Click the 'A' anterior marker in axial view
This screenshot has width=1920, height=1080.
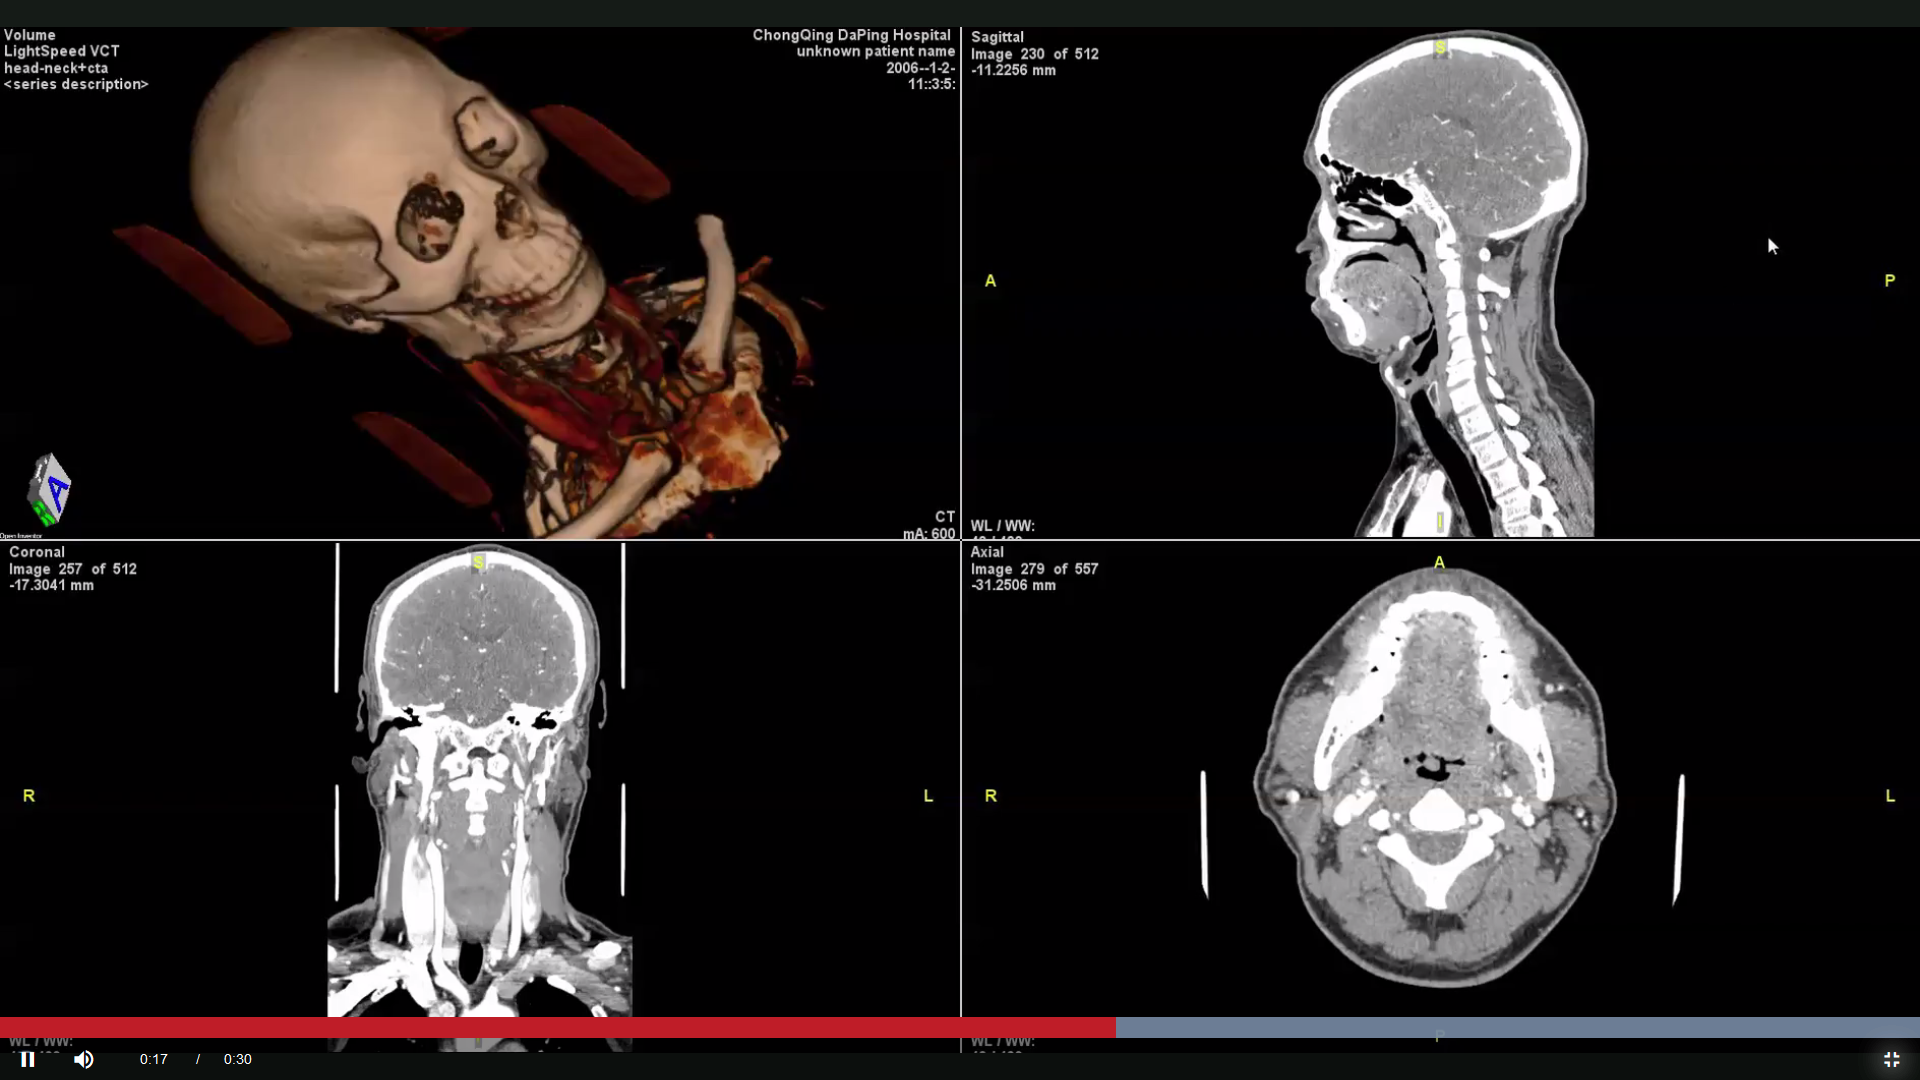point(1439,563)
